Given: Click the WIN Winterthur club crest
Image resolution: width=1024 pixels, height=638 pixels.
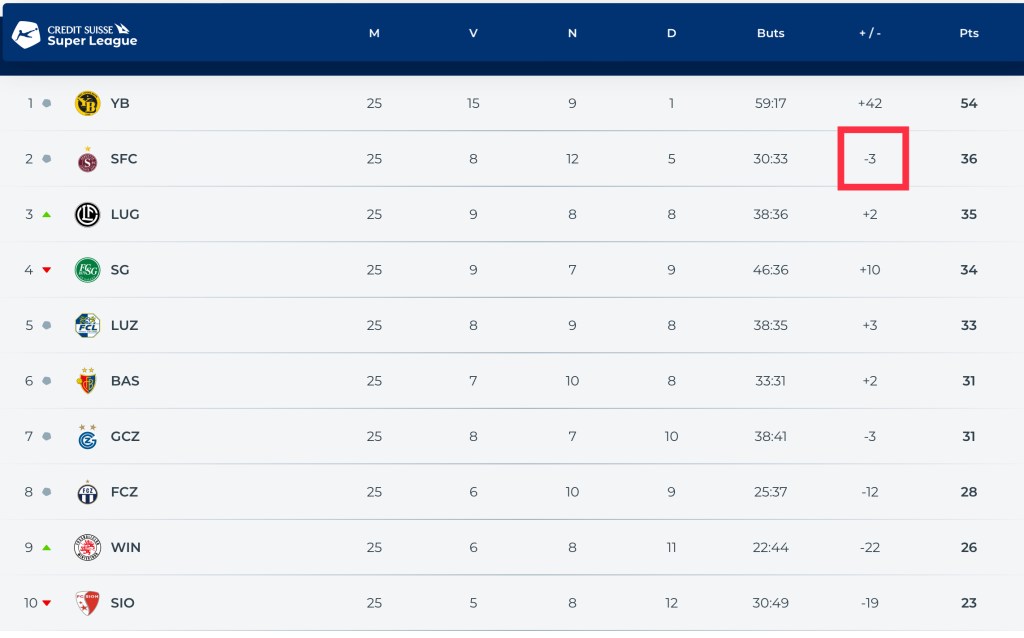Looking at the screenshot, I should pos(88,547).
